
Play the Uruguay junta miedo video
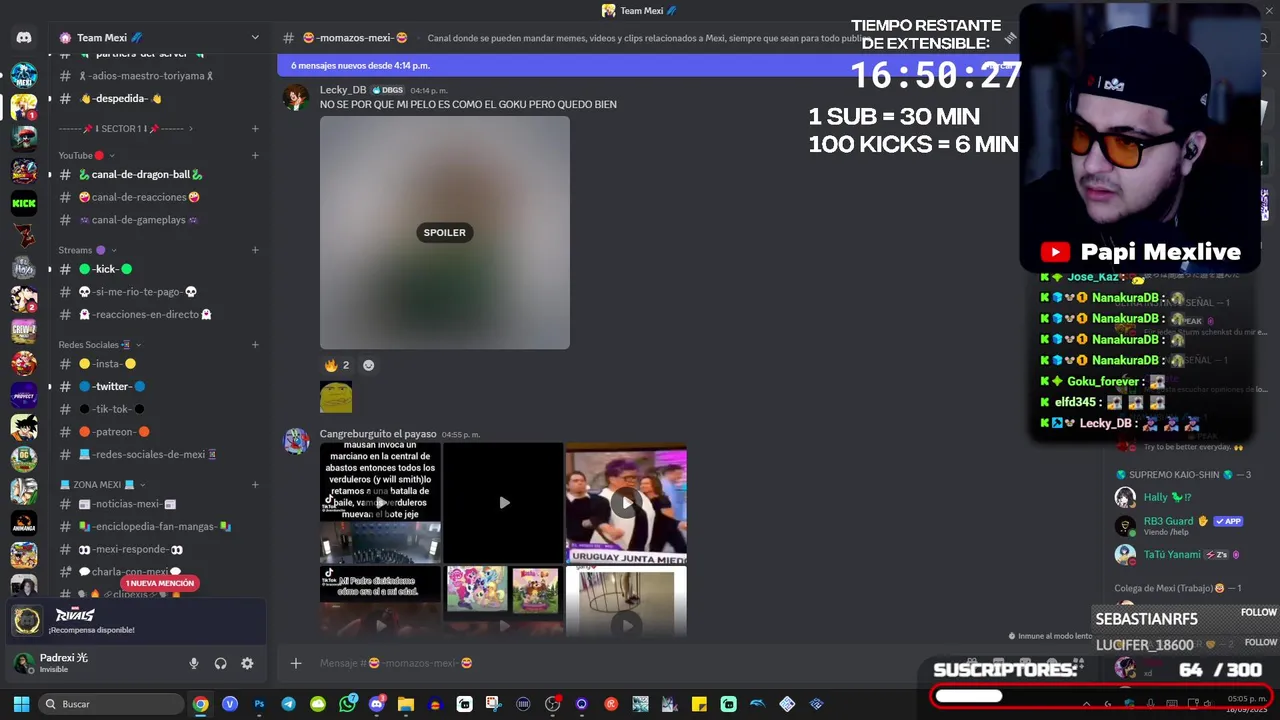626,503
